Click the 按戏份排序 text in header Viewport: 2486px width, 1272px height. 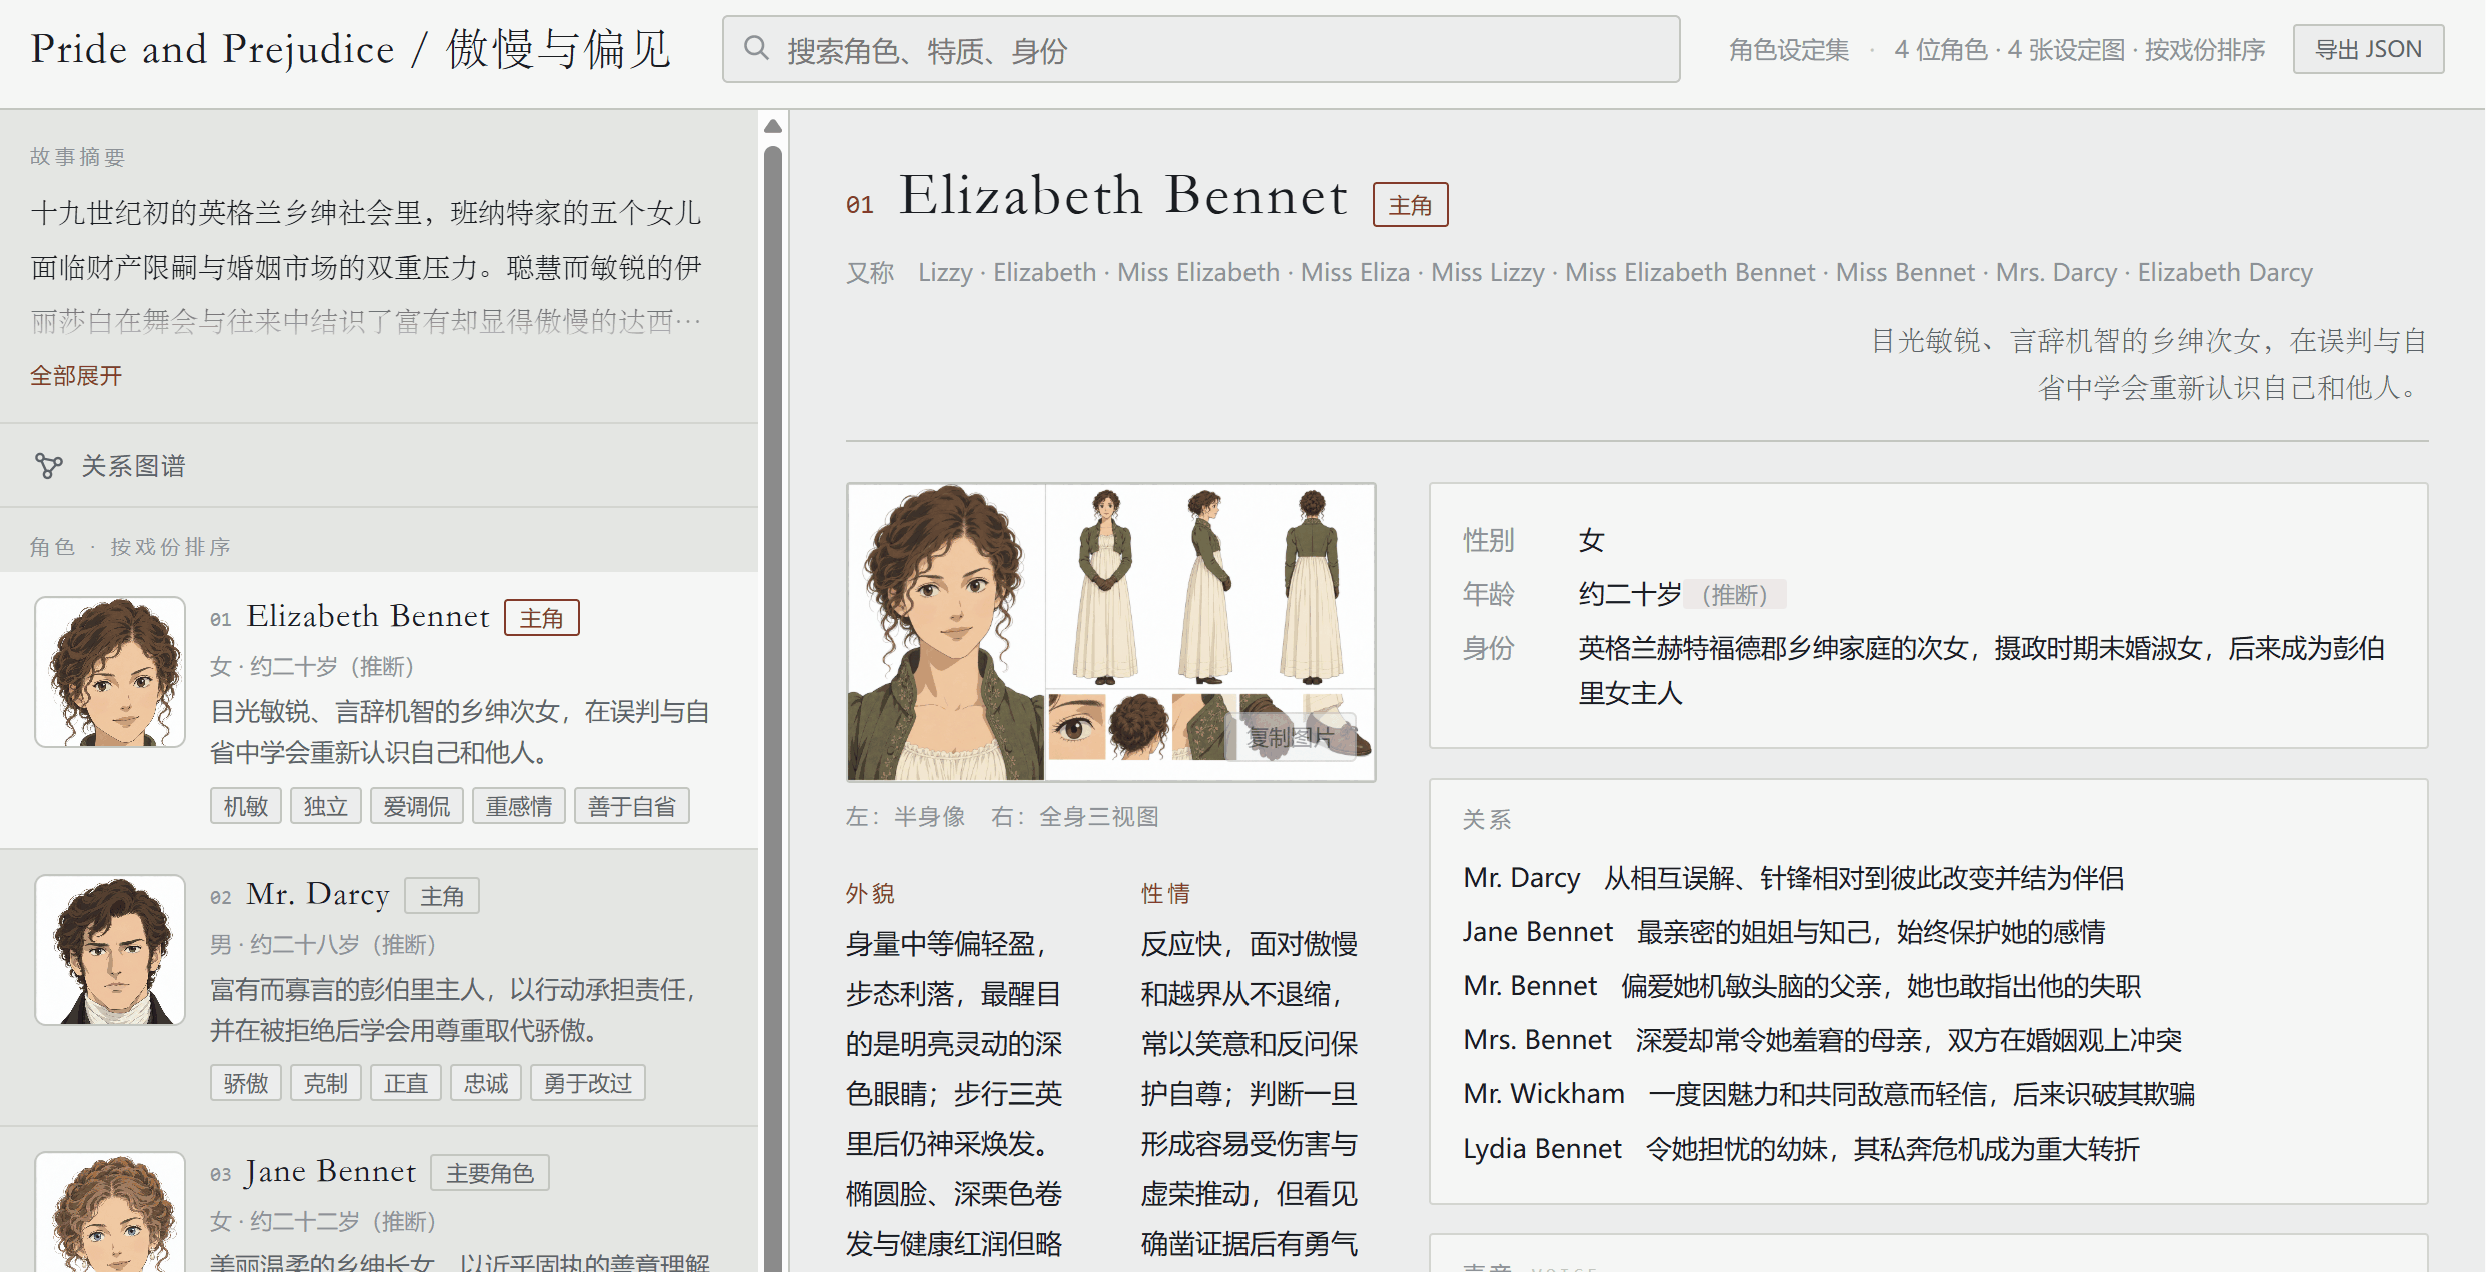coord(2204,50)
